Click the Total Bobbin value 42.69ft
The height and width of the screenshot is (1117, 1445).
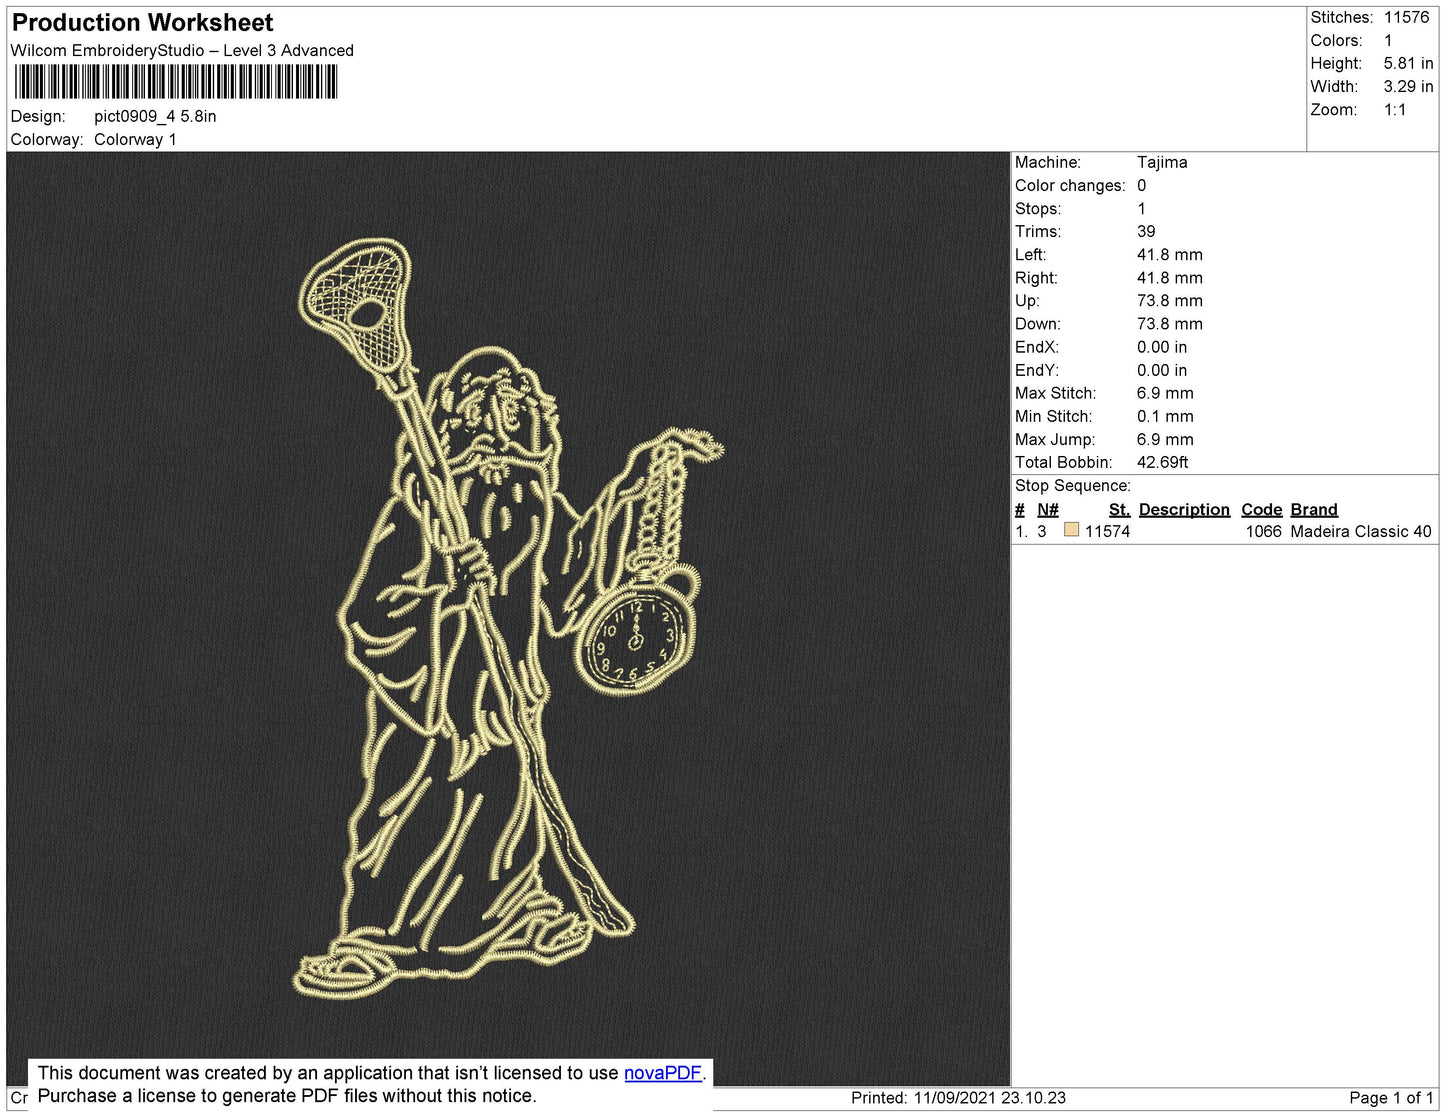1163,462
